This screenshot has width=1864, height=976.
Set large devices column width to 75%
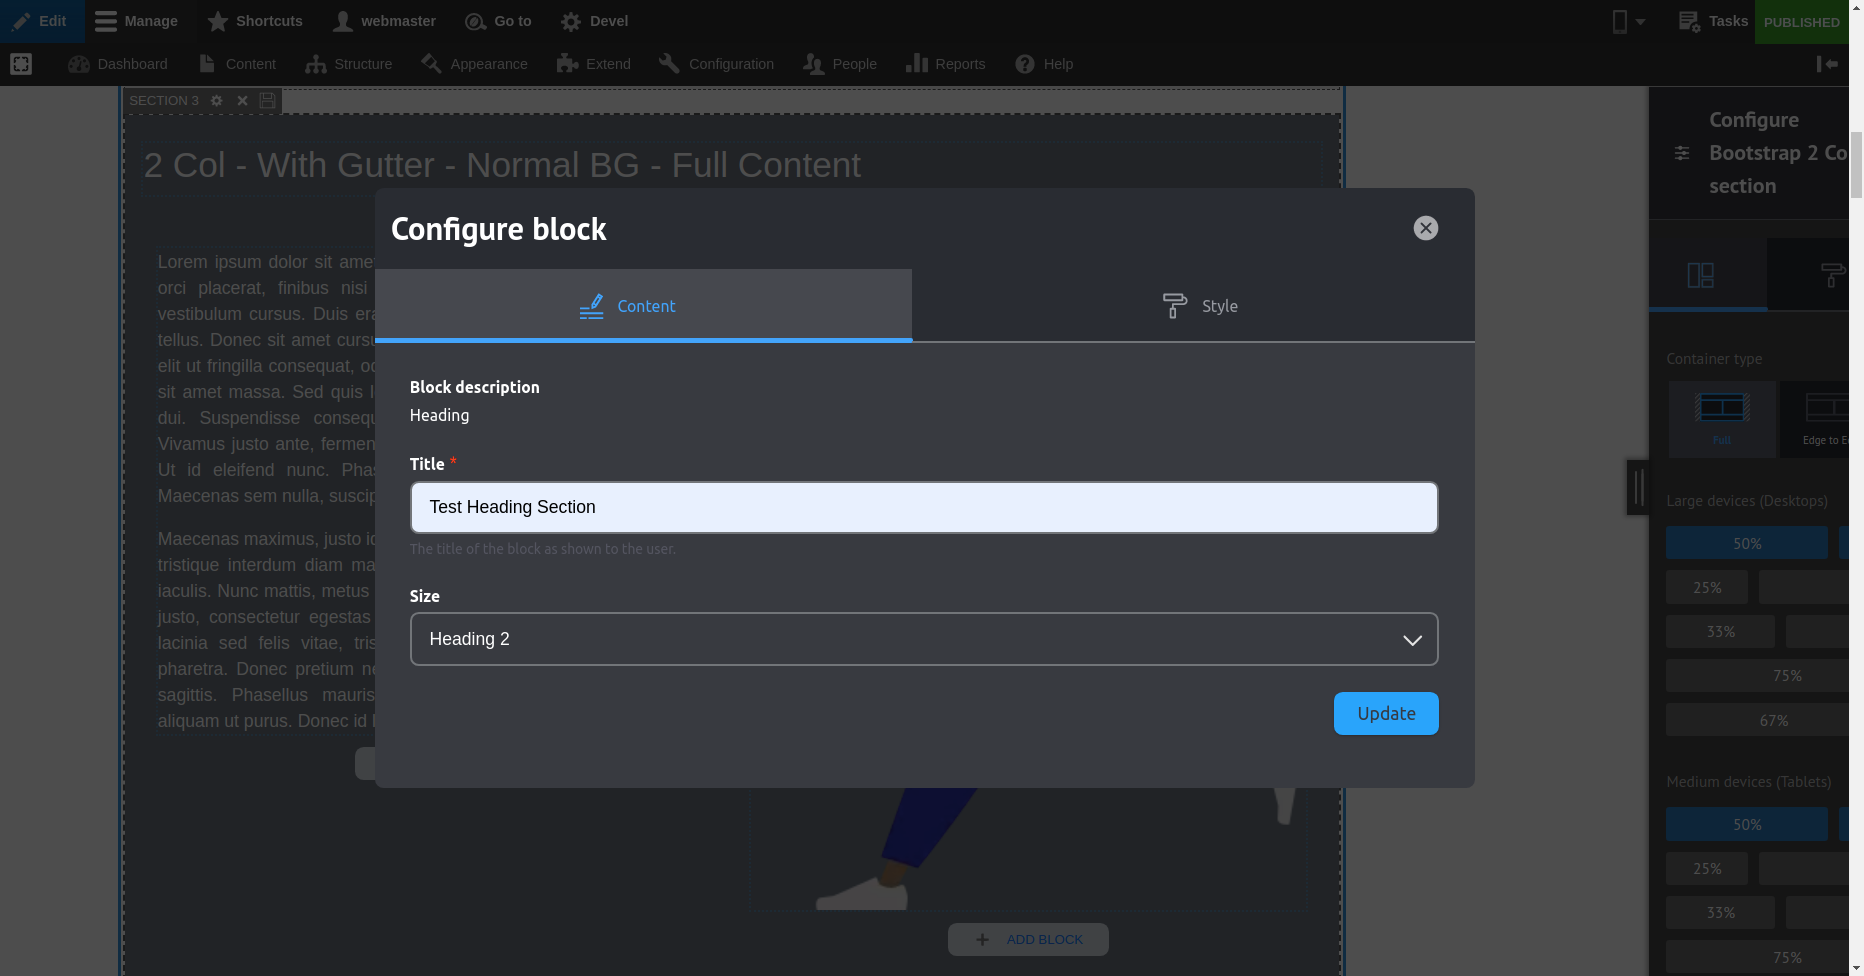click(1787, 675)
